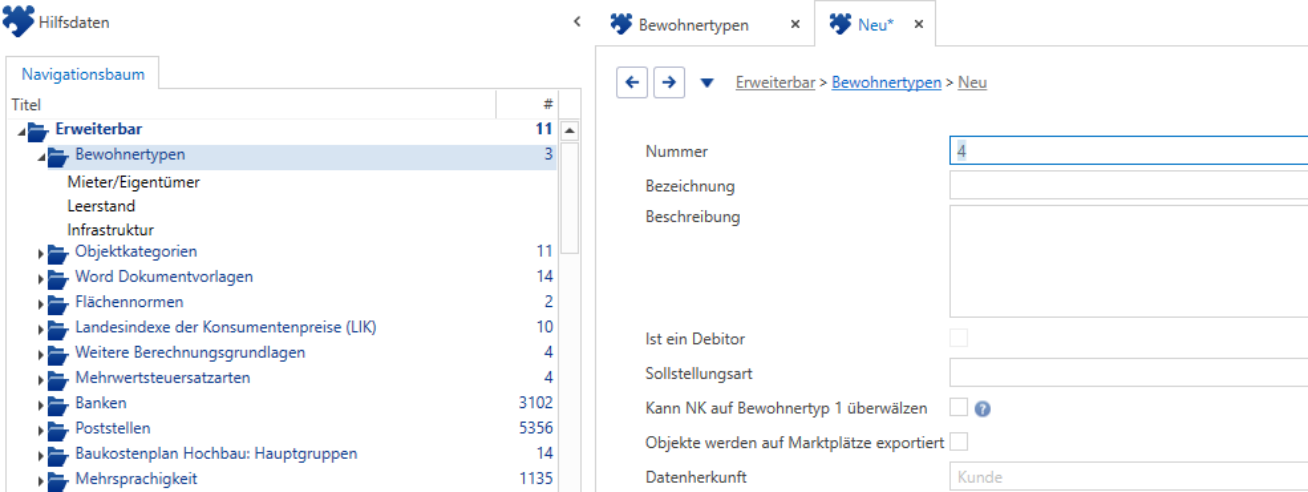
Task: Click the Banken folder icon
Action: (x=58, y=404)
